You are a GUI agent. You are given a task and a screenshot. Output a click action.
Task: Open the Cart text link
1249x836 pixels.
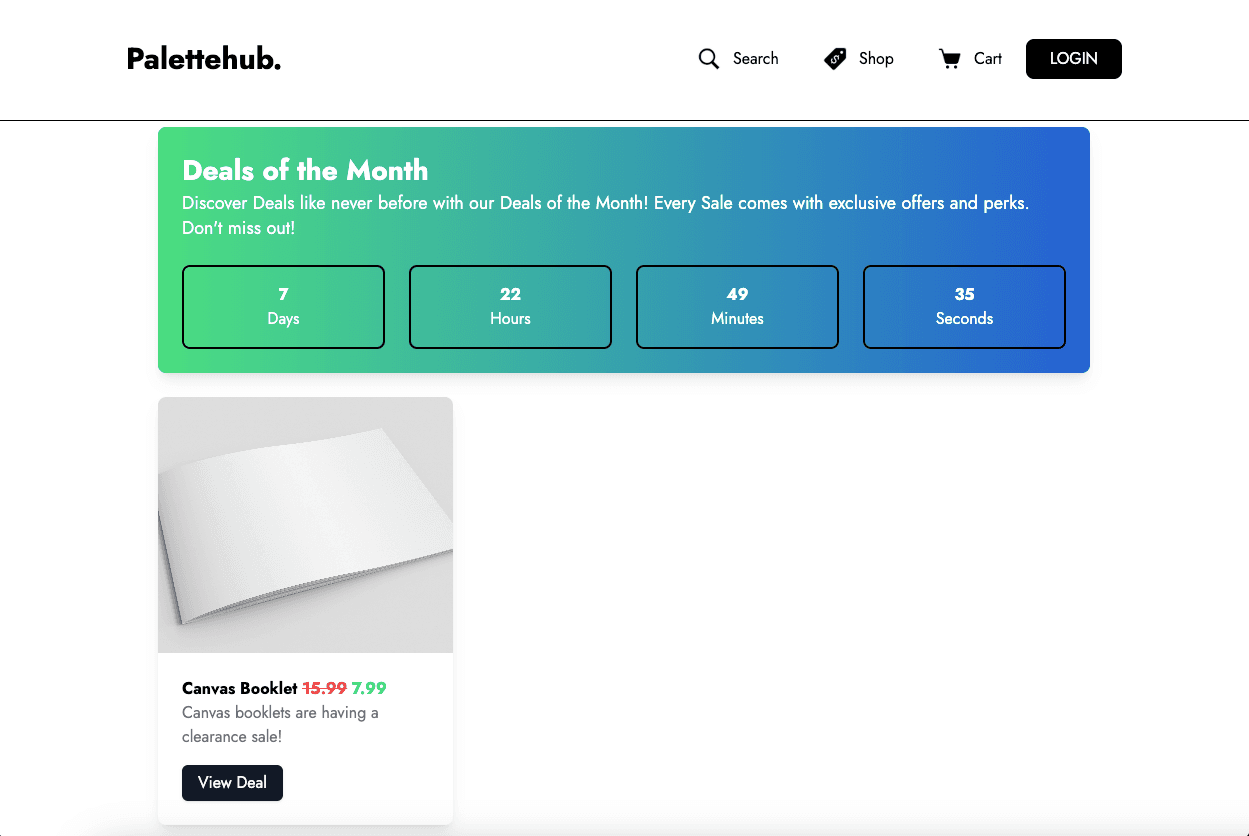pyautogui.click(x=987, y=59)
